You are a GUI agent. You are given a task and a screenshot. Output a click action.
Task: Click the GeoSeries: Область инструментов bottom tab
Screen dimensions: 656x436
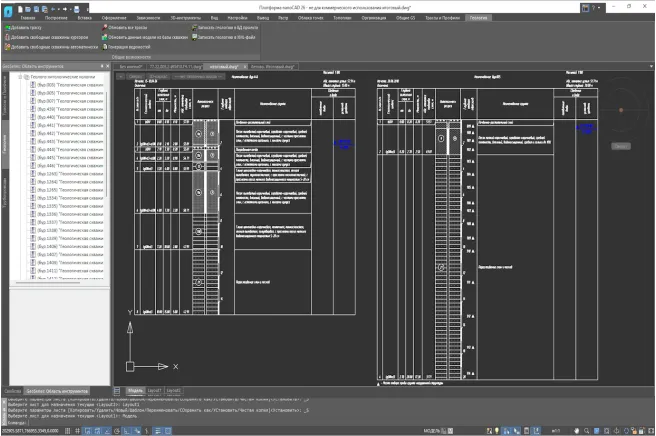[57, 390]
